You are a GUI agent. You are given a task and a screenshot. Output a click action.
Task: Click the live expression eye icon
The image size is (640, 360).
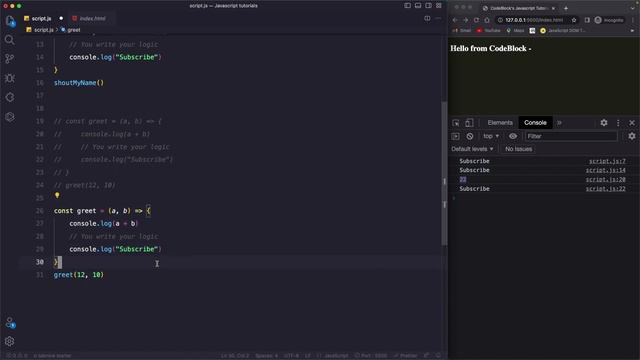[513, 136]
